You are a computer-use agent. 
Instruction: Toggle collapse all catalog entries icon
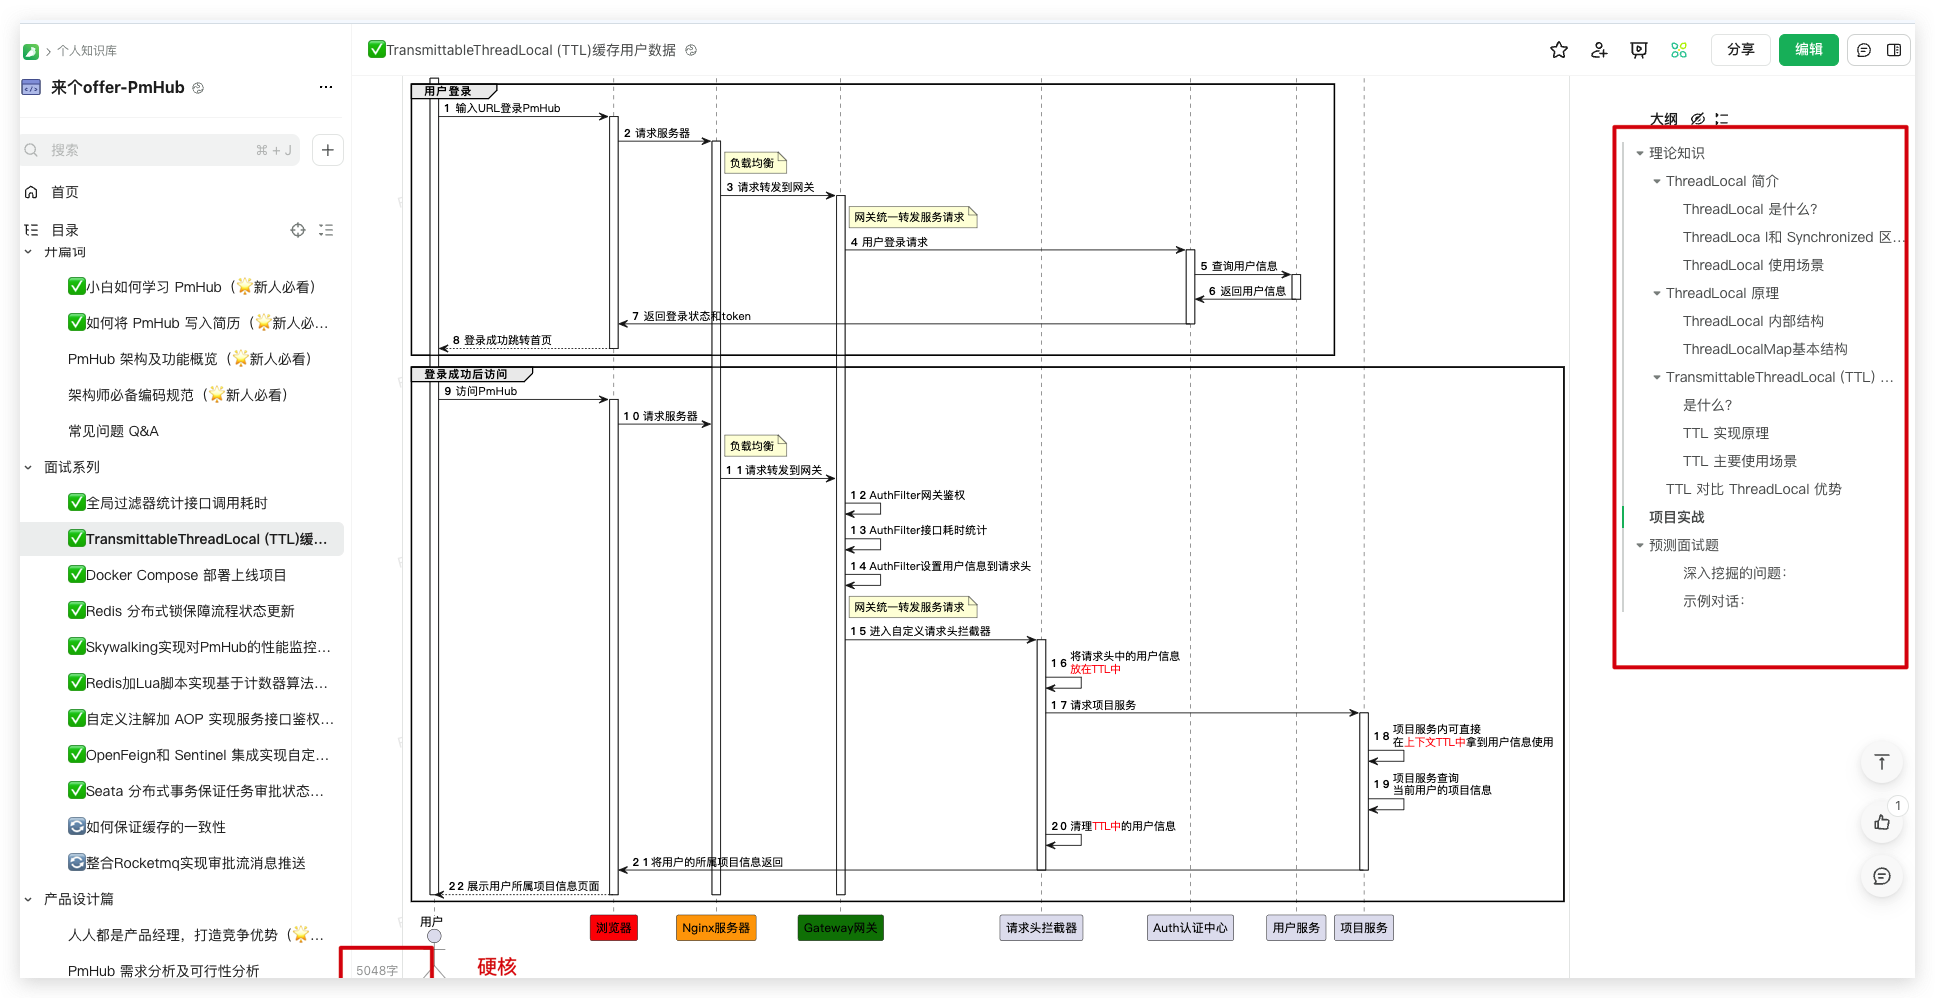[326, 230]
